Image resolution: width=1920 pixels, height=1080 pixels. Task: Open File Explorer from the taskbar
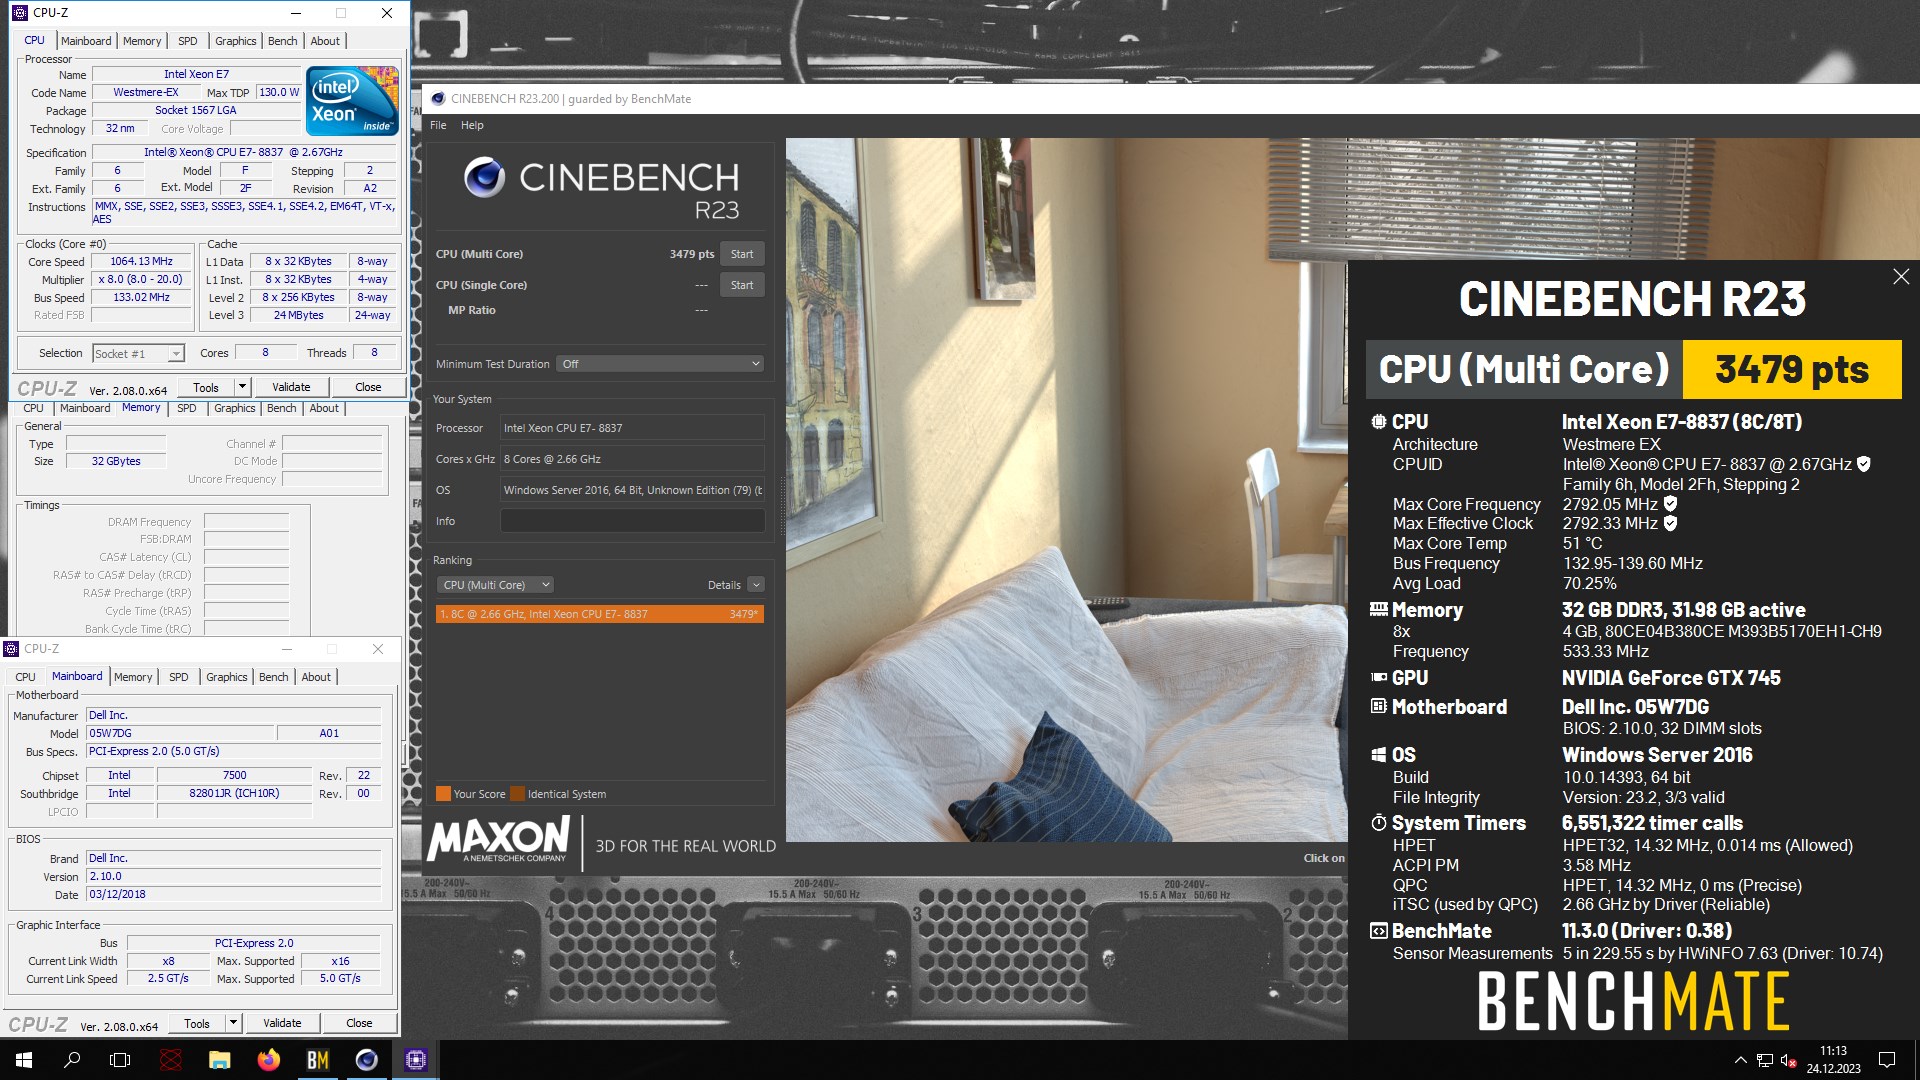tap(219, 1060)
